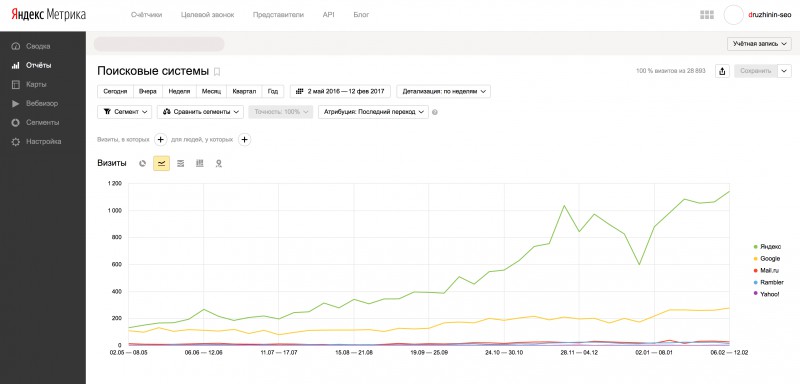
Task: Open the Учётная запись dropdown
Action: pyautogui.click(x=759, y=44)
